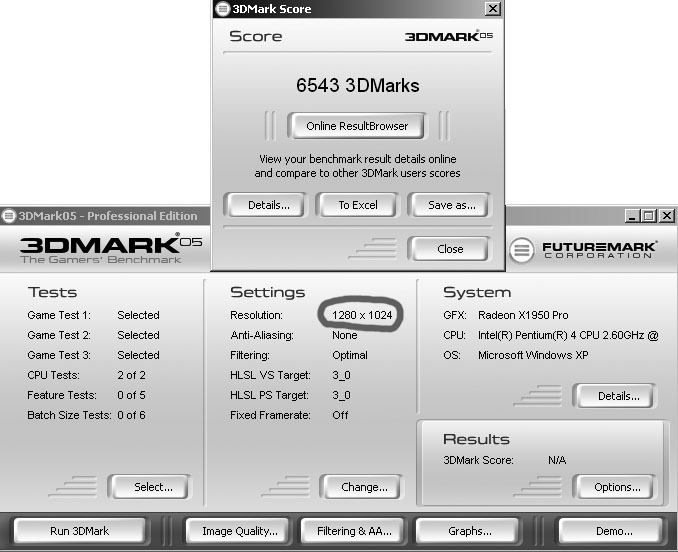This screenshot has width=678, height=552.
Task: Click Game Test 1 Selected status
Action: click(138, 315)
